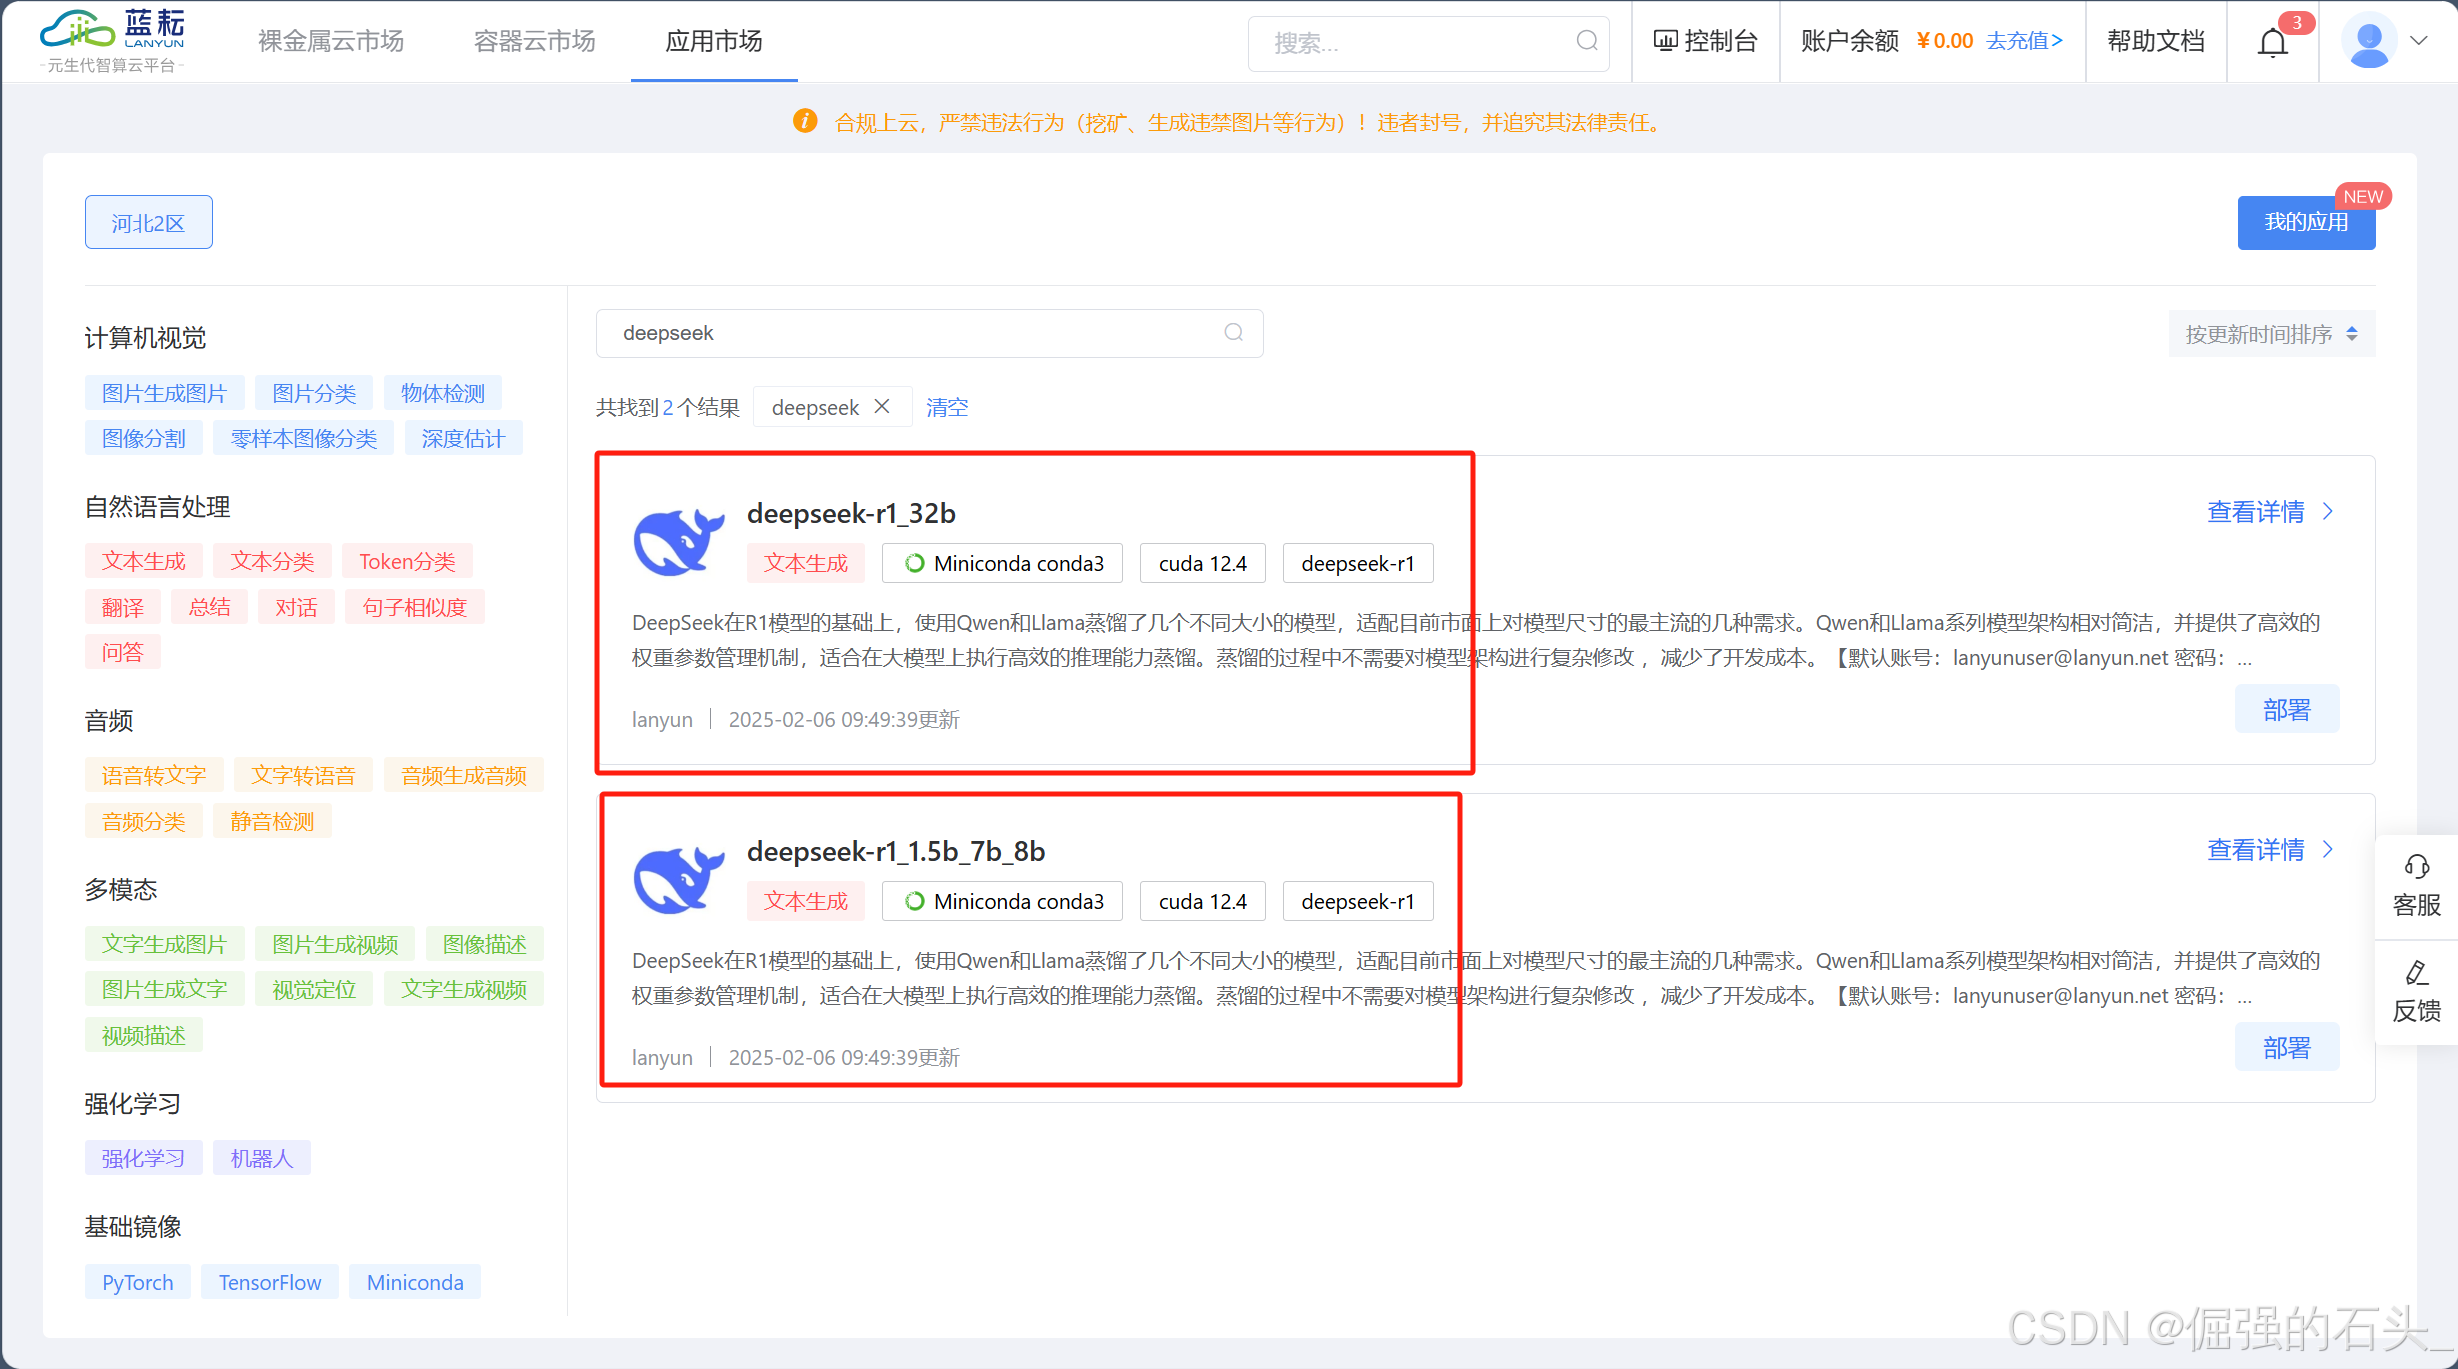Click the magnifier icon in the results search bar
The width and height of the screenshot is (2458, 1369).
tap(1232, 333)
